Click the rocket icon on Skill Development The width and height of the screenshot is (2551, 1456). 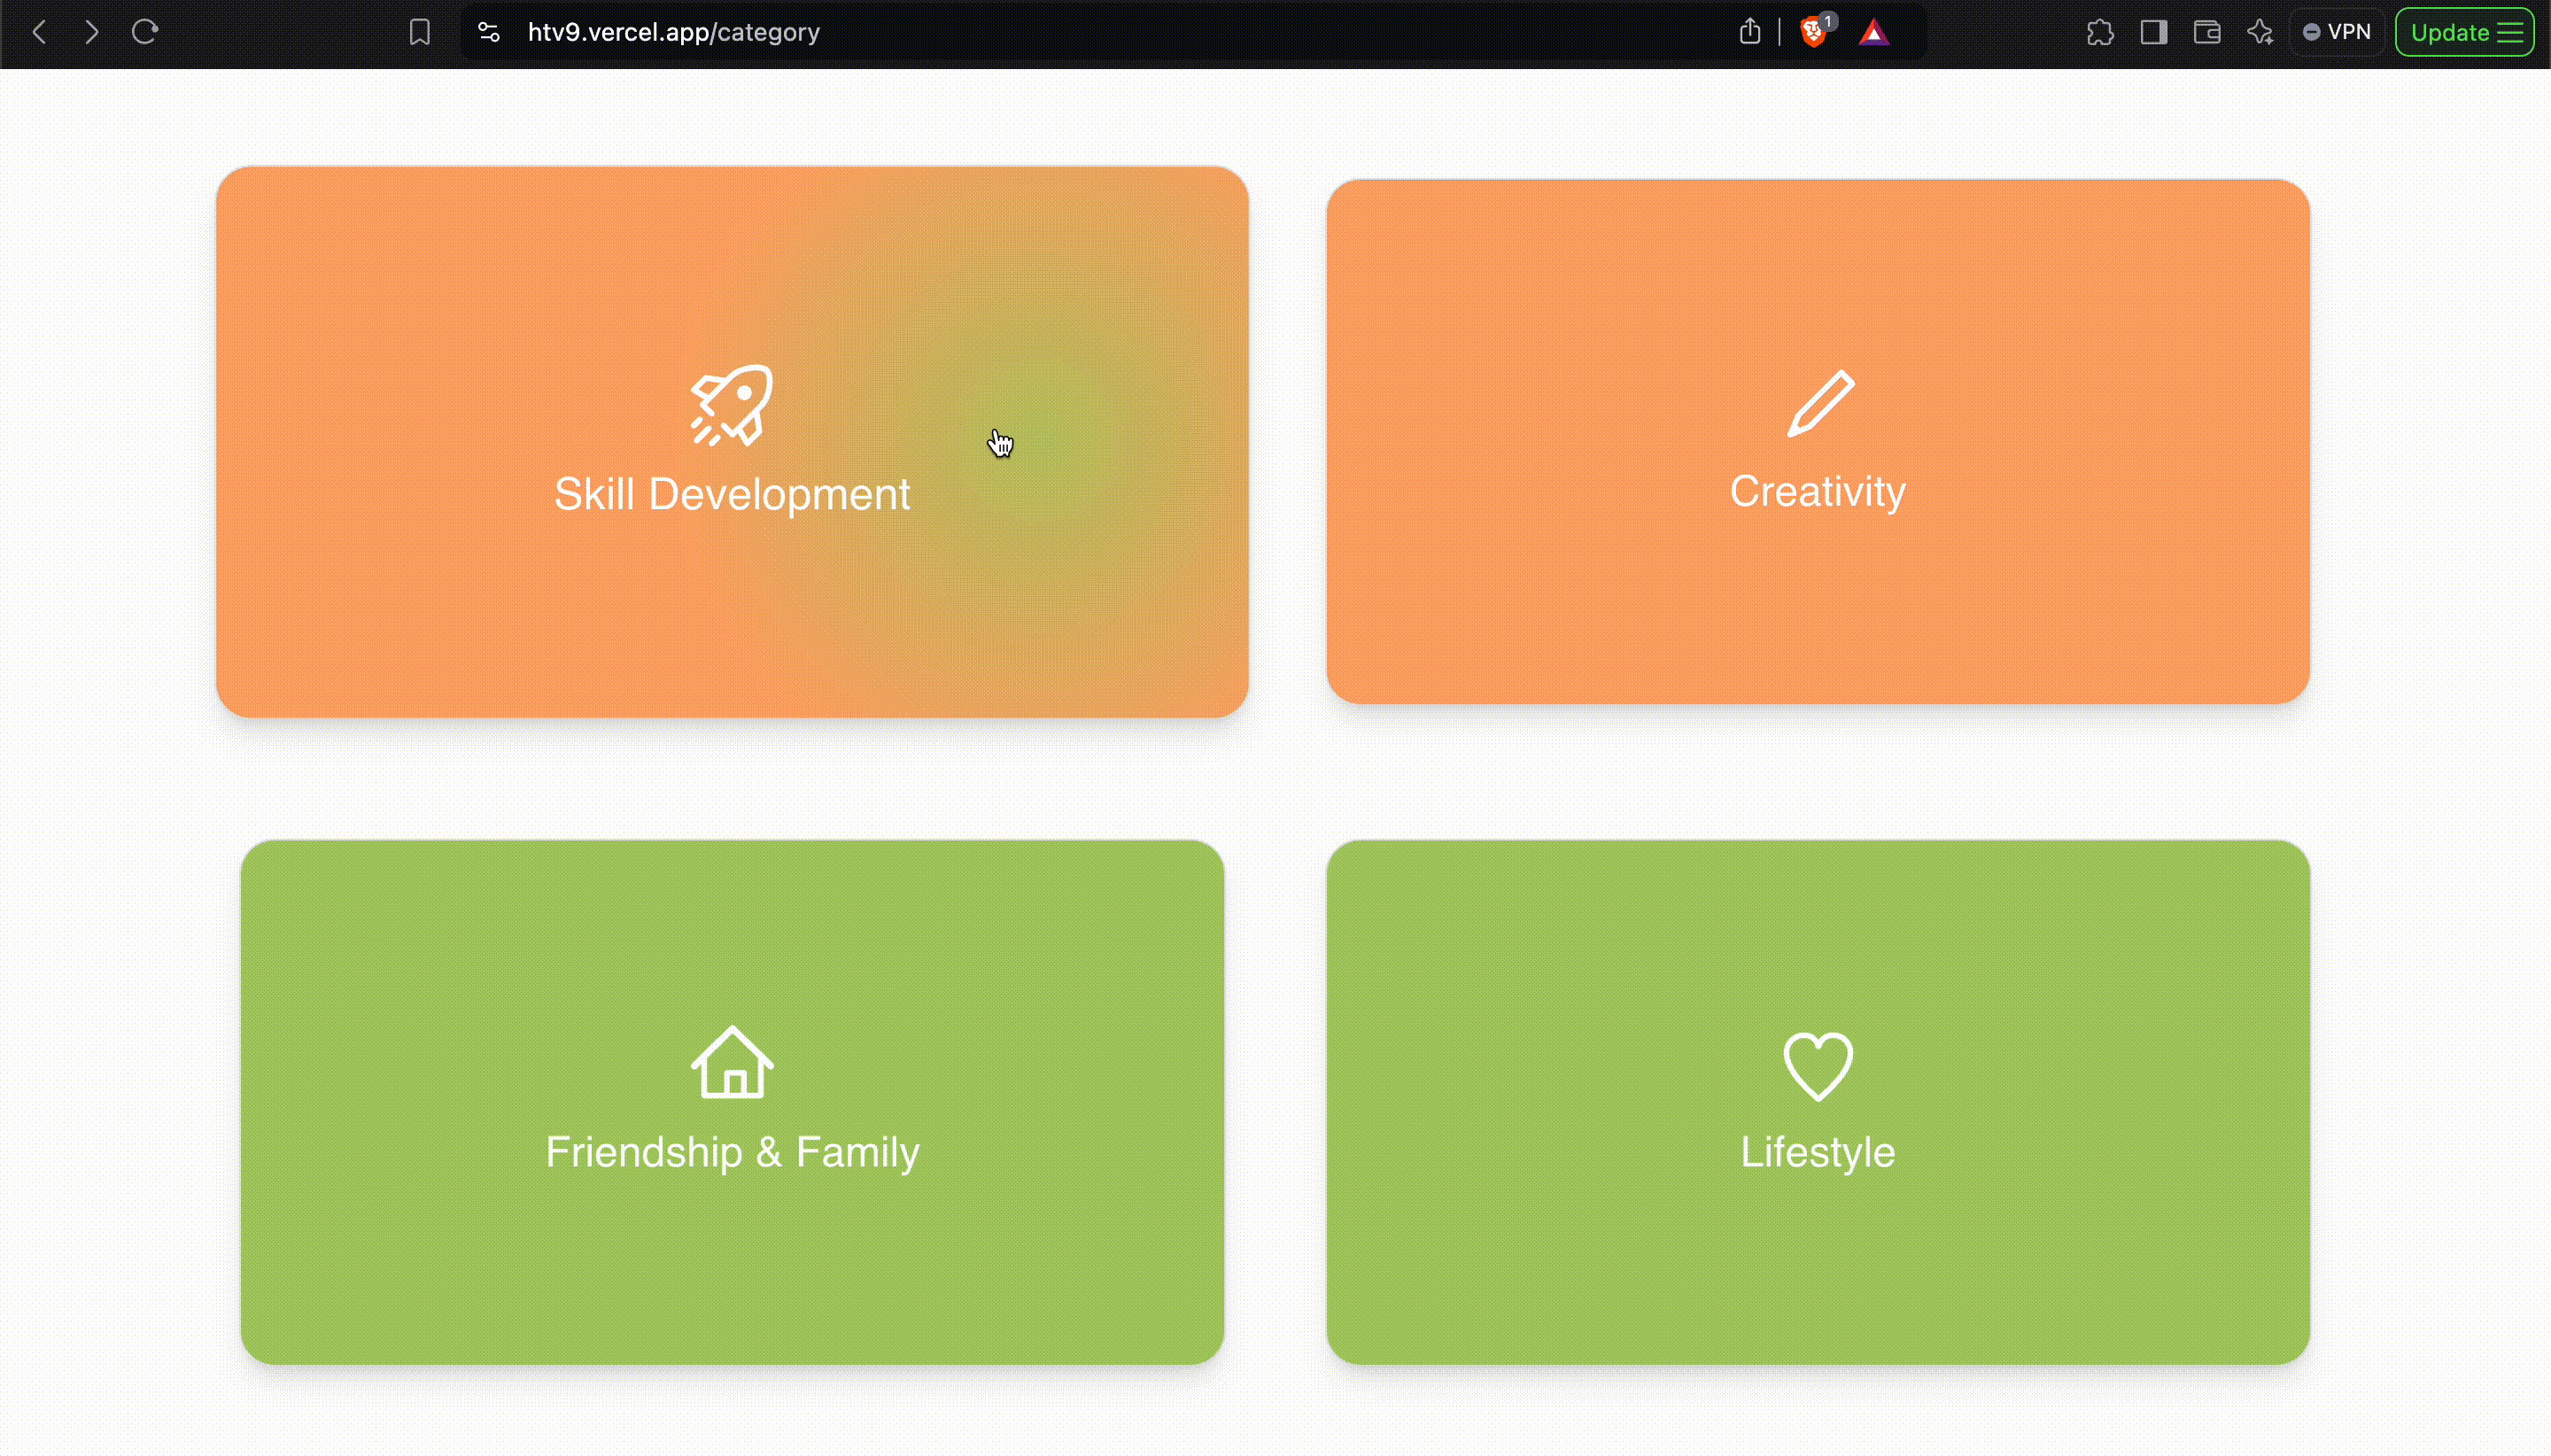(x=731, y=405)
